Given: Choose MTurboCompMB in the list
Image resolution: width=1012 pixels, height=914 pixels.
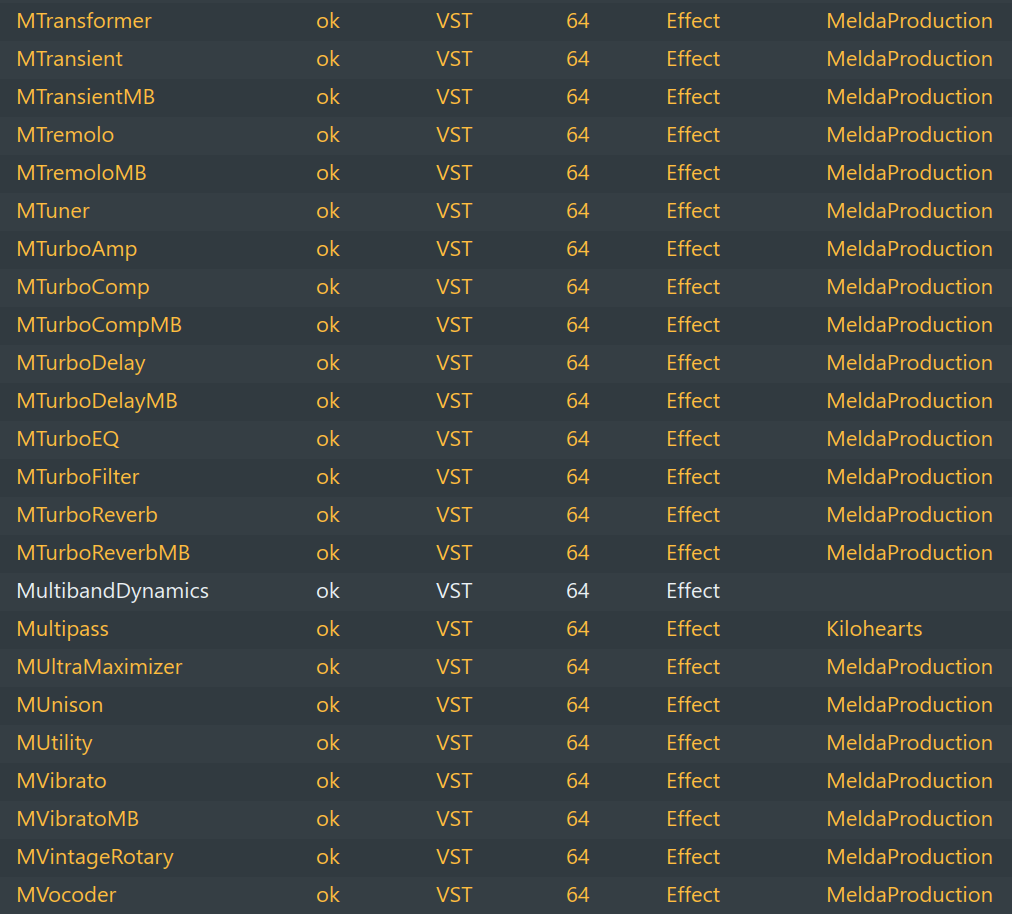Looking at the screenshot, I should pyautogui.click(x=99, y=325).
